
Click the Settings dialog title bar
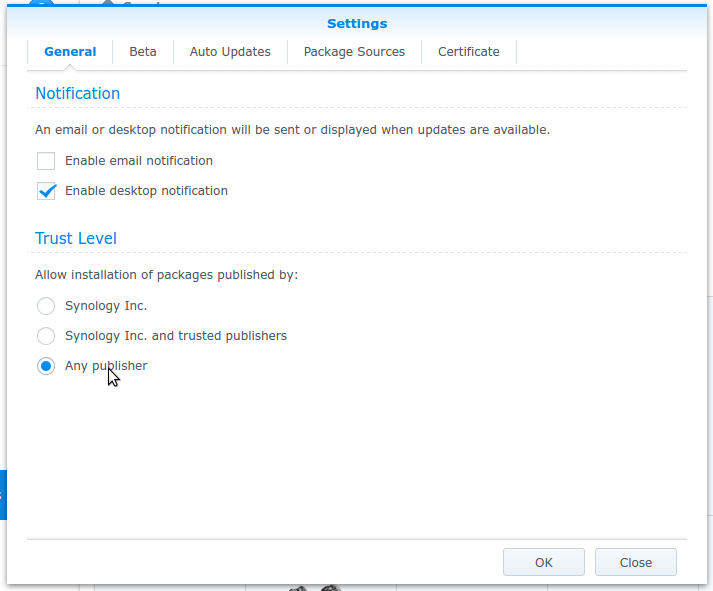click(357, 24)
